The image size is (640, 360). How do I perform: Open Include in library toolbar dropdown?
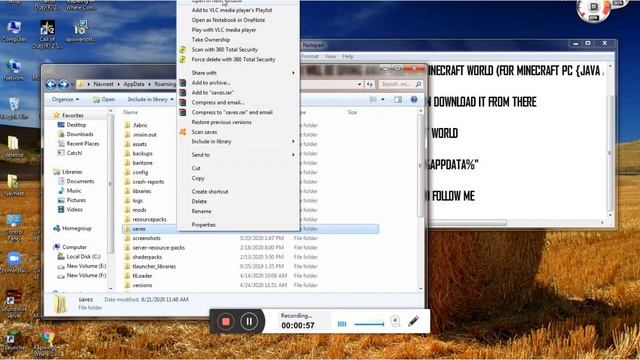150,99
